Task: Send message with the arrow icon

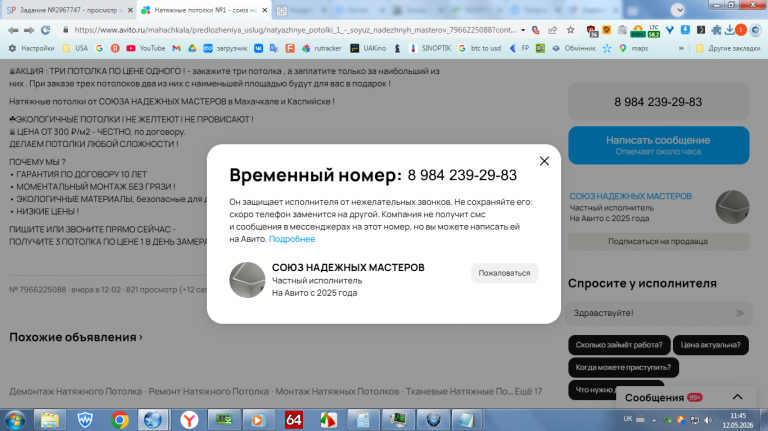Action: point(740,313)
